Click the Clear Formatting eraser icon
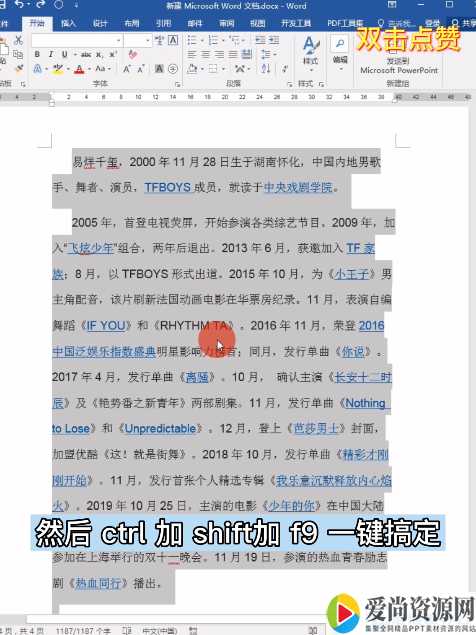 point(132,54)
